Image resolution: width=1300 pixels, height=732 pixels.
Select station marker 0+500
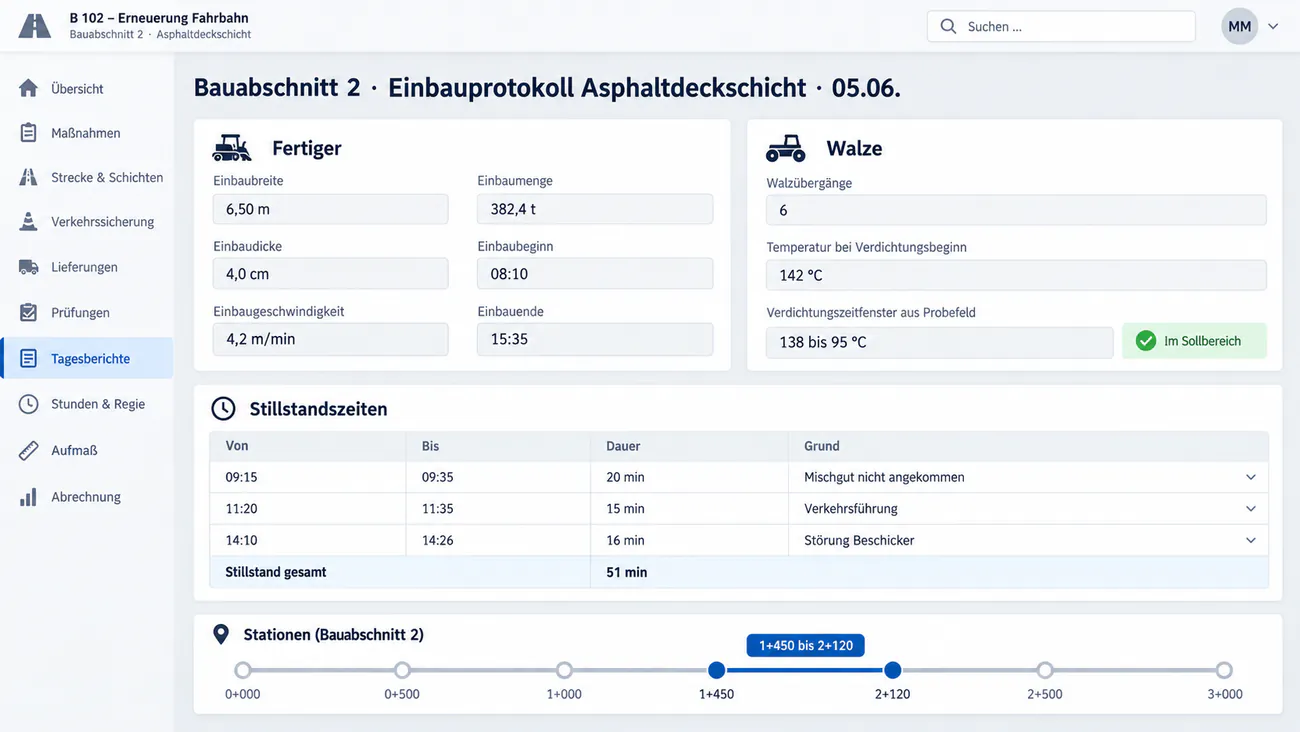pos(402,670)
